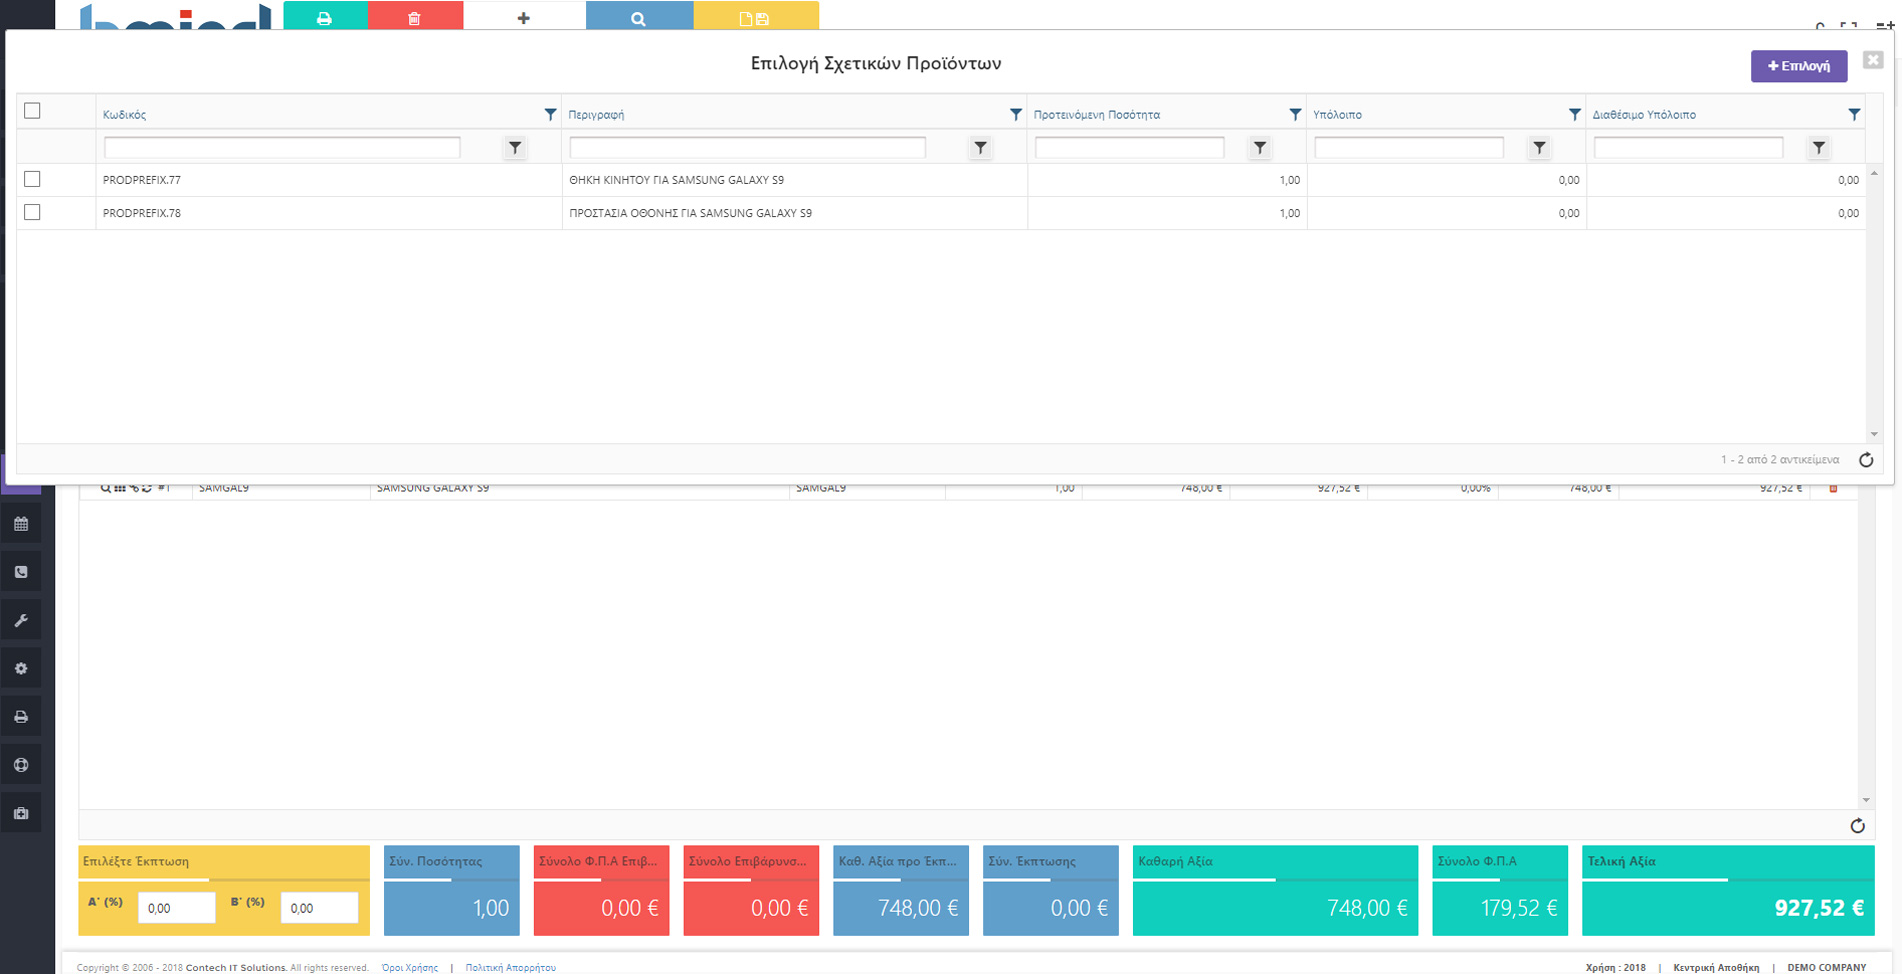Screen dimensions: 1902x974
Task: Click the plus add toolbar button
Action: click(523, 17)
